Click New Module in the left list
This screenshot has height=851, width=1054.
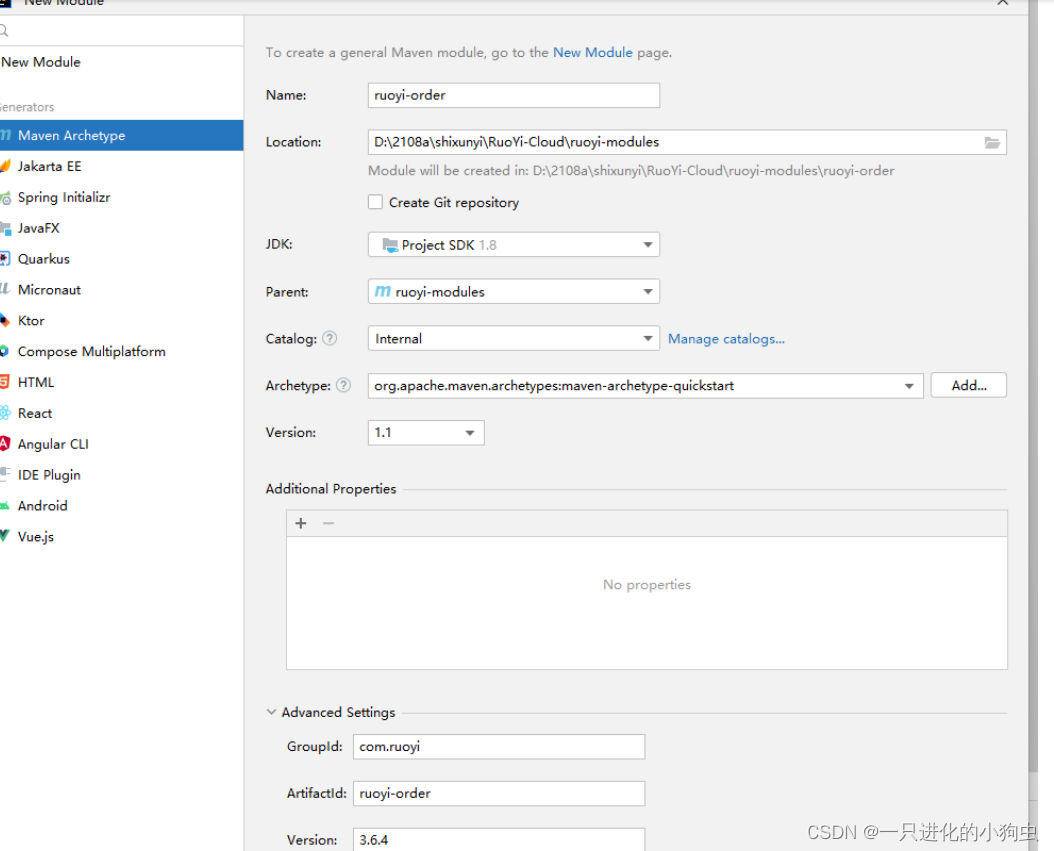pyautogui.click(x=122, y=62)
